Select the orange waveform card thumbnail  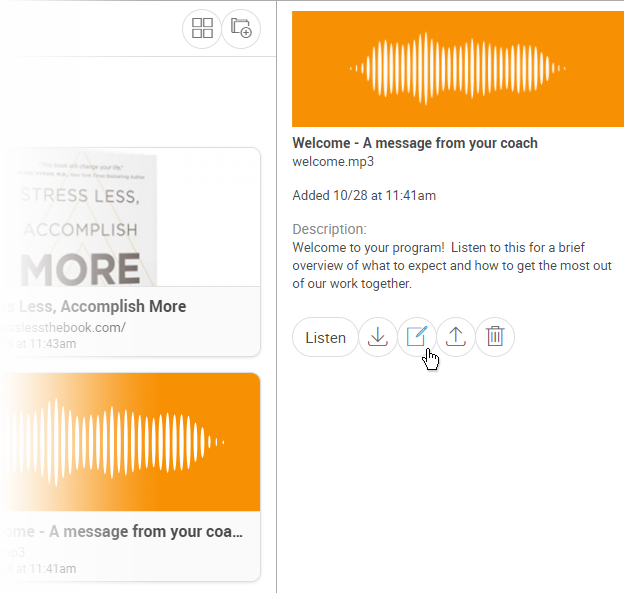click(x=130, y=442)
